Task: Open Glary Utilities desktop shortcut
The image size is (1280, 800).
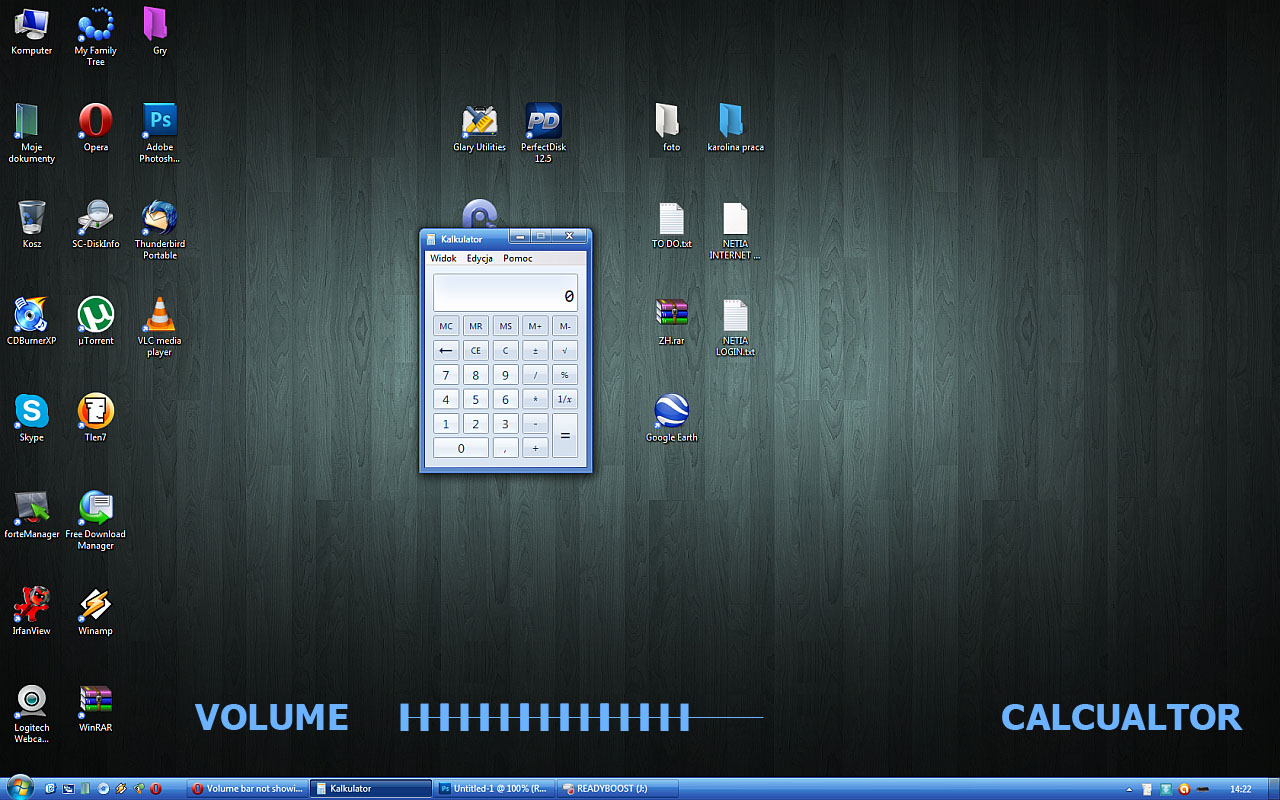Action: tap(479, 127)
